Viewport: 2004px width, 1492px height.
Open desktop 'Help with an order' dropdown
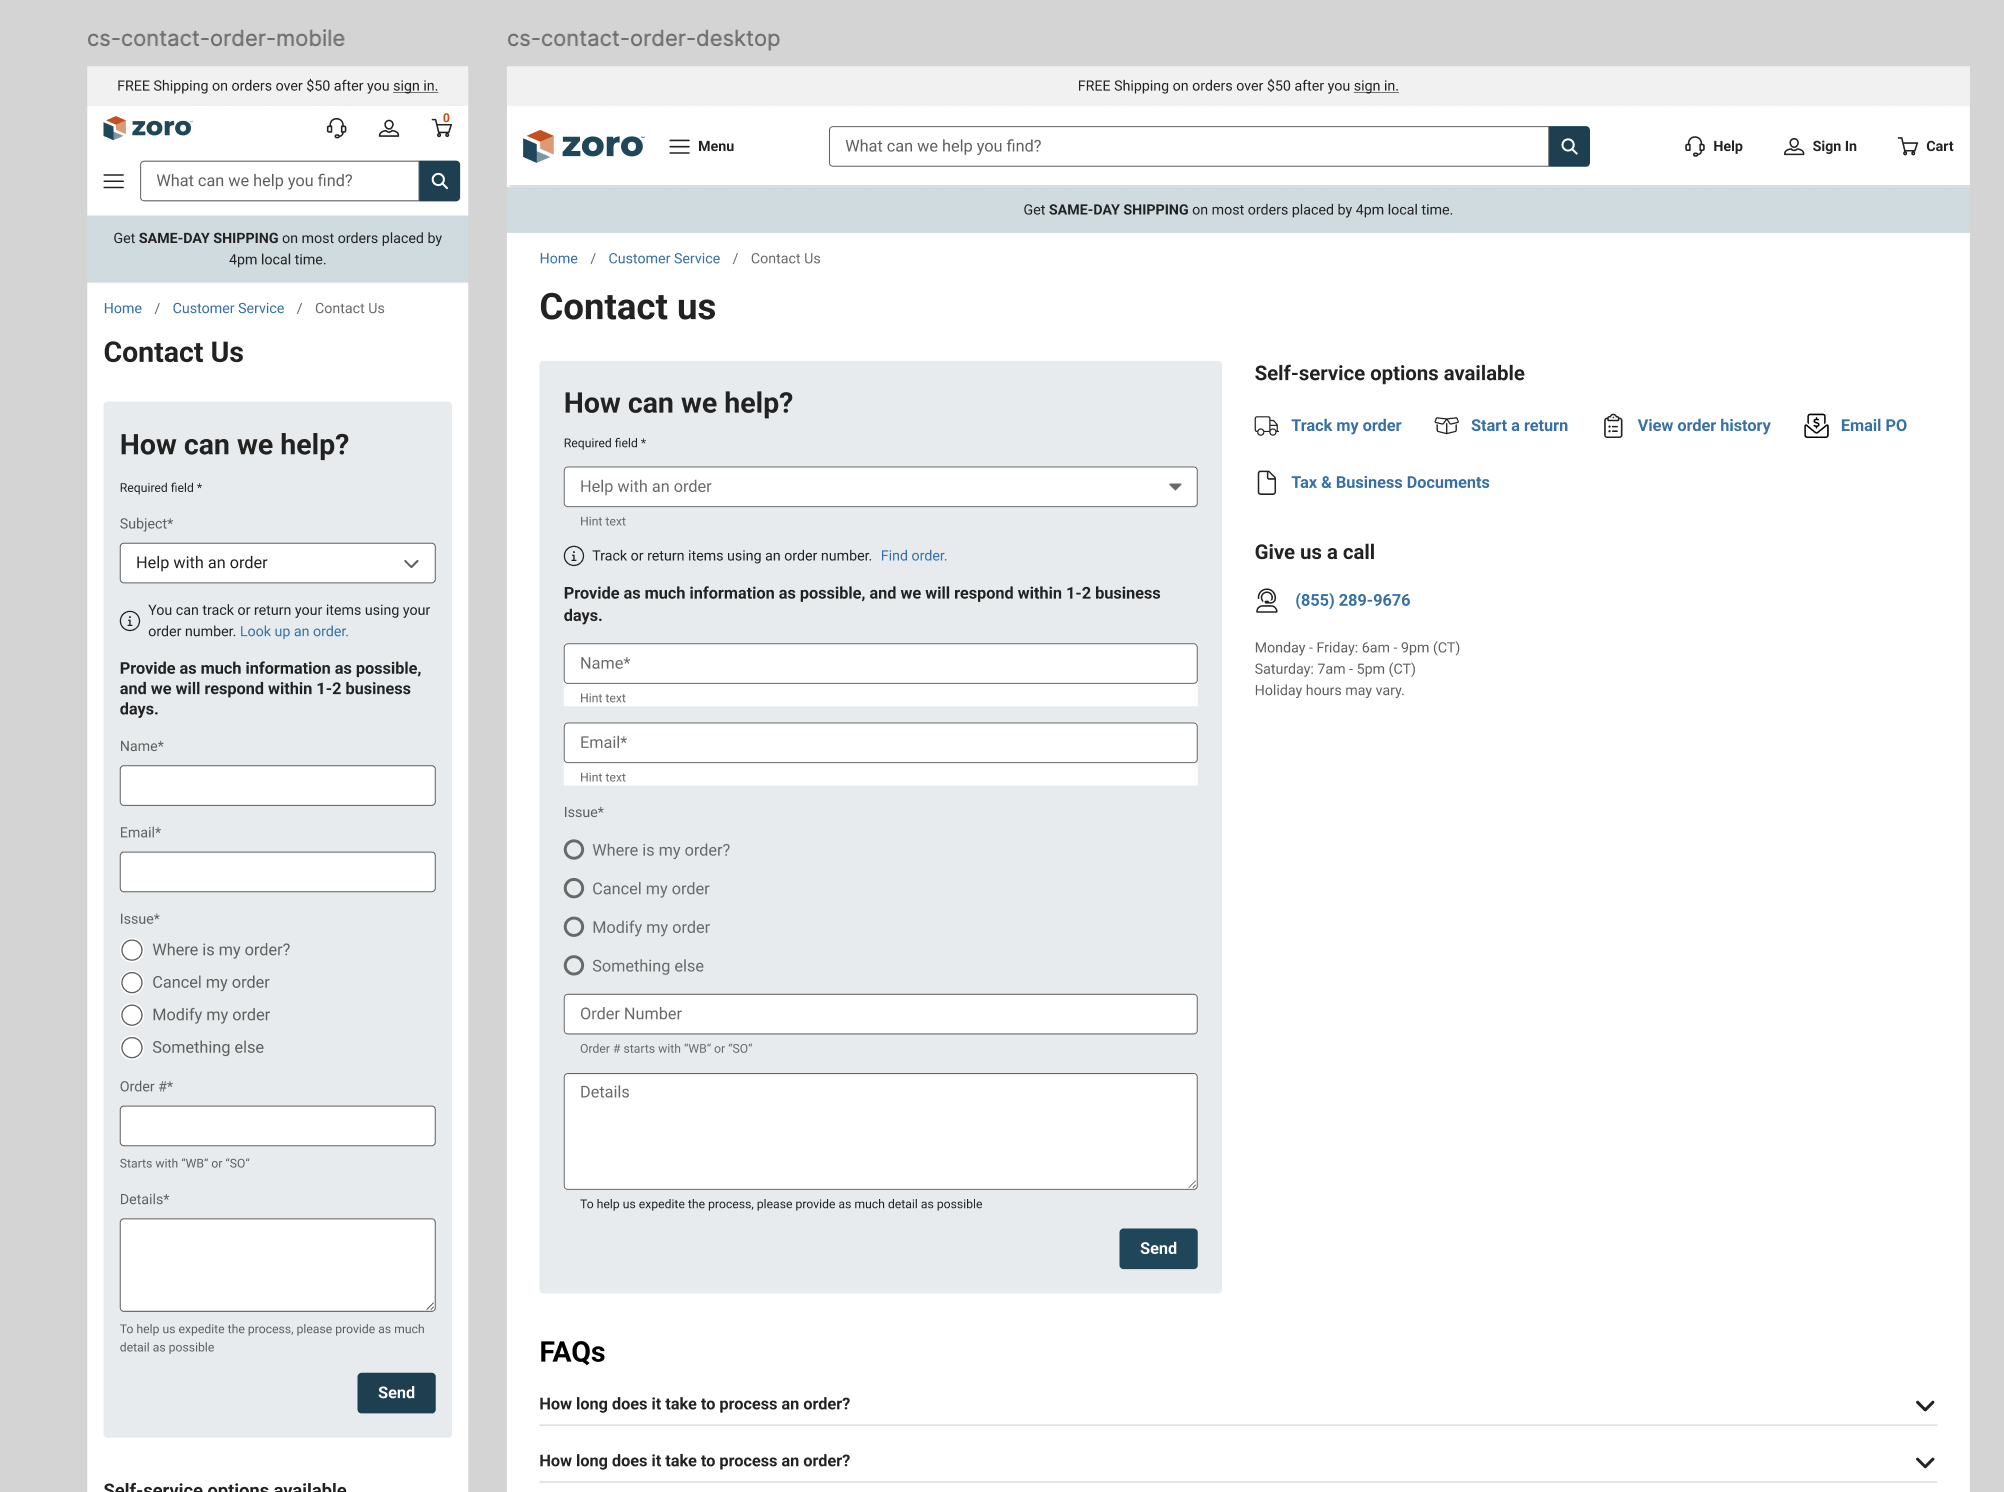point(880,487)
